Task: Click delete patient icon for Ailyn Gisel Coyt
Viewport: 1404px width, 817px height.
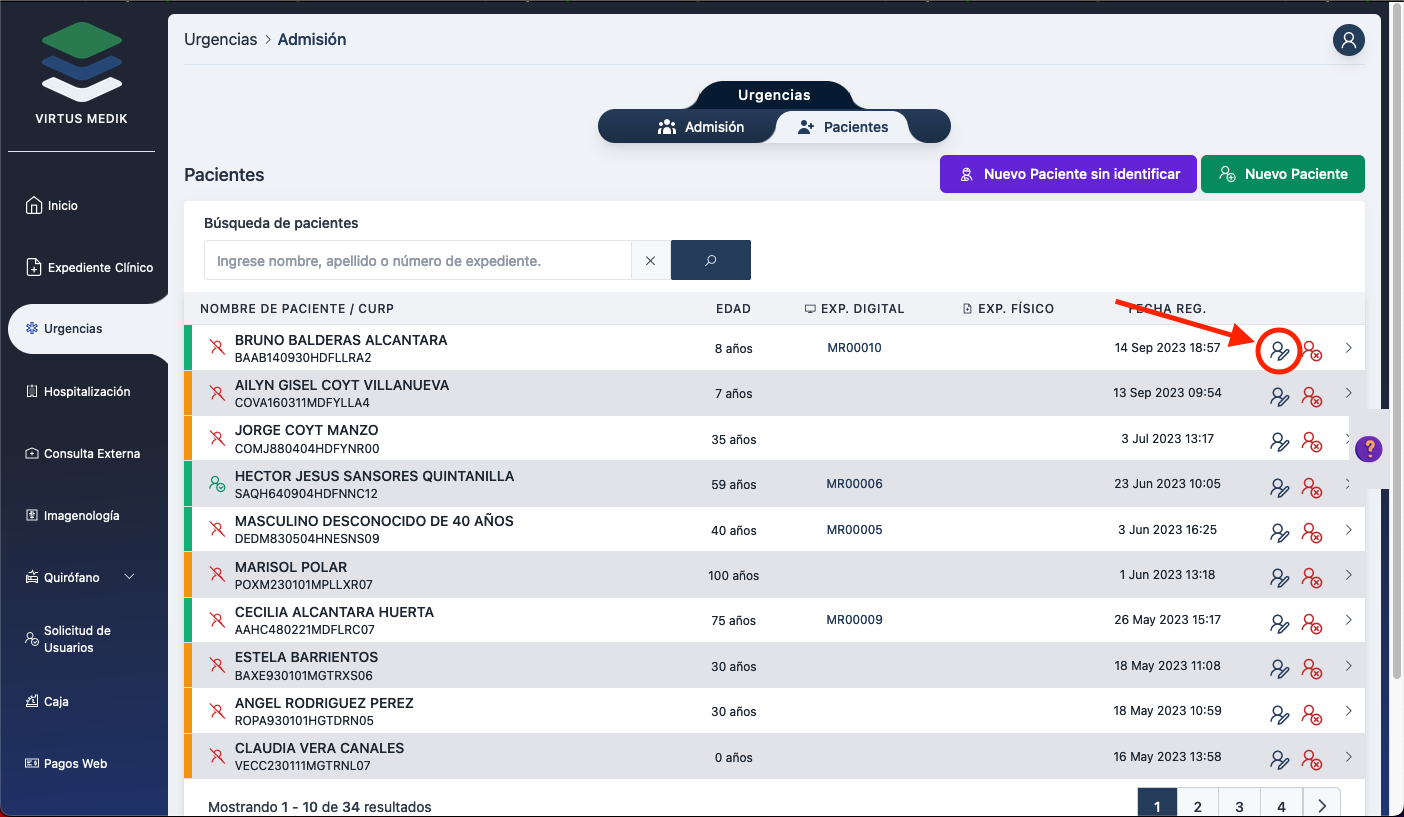Action: tap(1311, 396)
